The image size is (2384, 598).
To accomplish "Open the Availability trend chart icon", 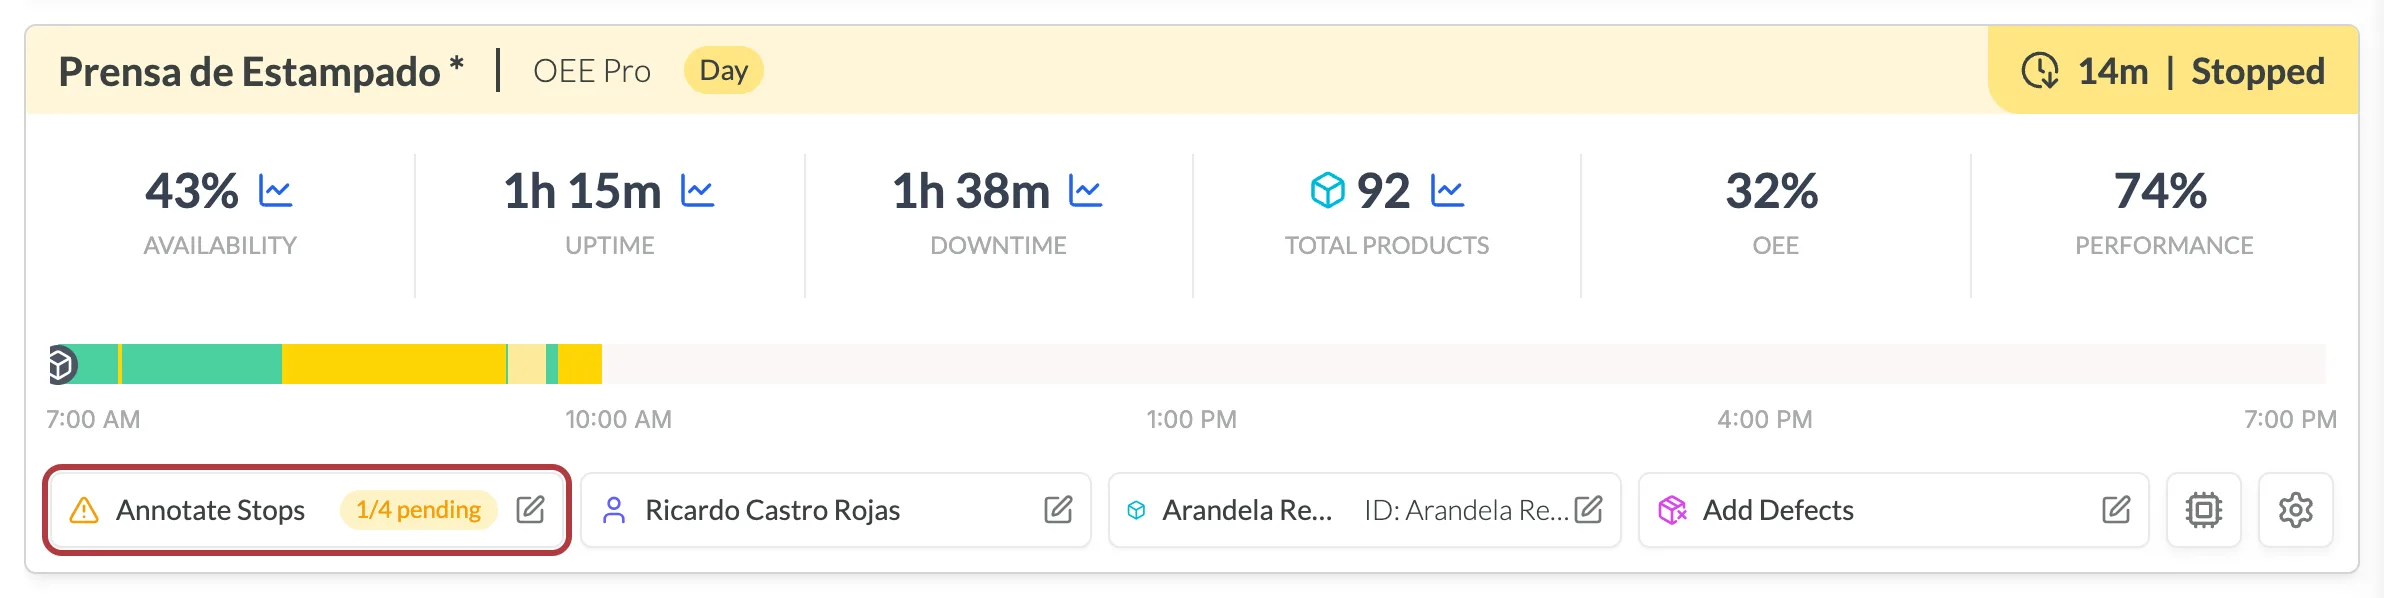I will click(275, 190).
